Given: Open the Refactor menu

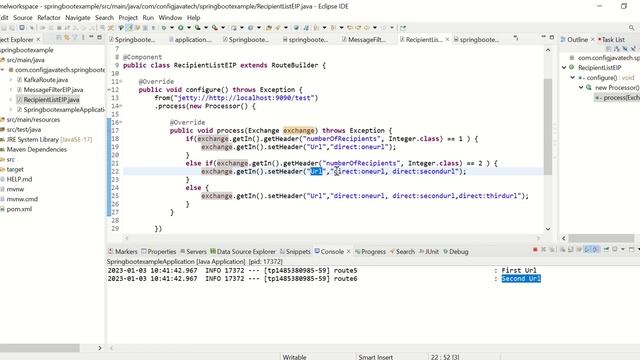Looking at the screenshot, I should pyautogui.click(x=49, y=18).
